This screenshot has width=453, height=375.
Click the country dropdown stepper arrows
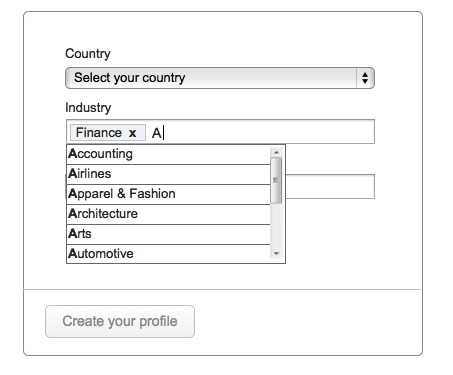tap(365, 78)
